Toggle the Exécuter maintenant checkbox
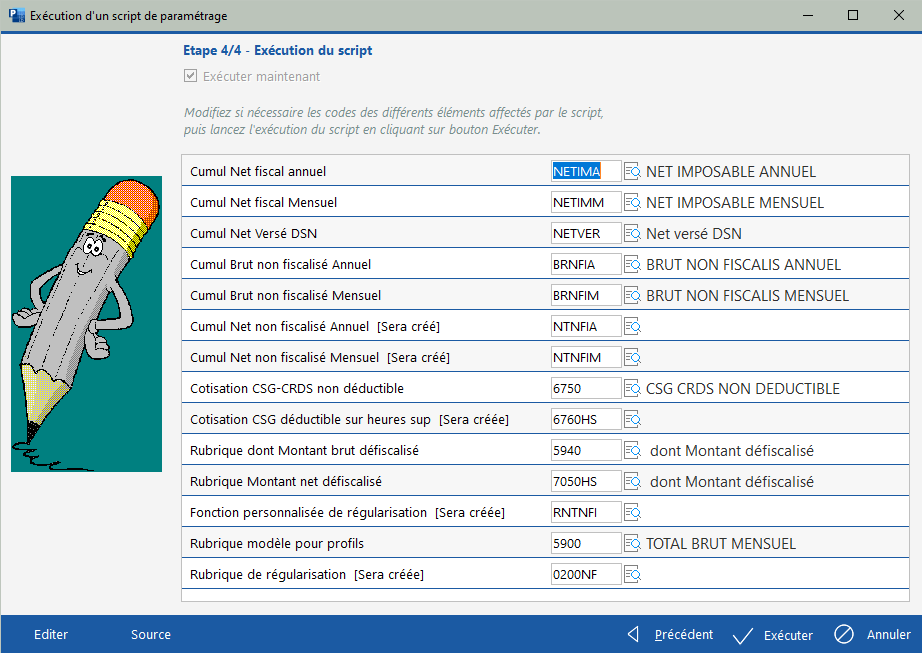Viewport: 922px width, 653px height. pos(191,76)
